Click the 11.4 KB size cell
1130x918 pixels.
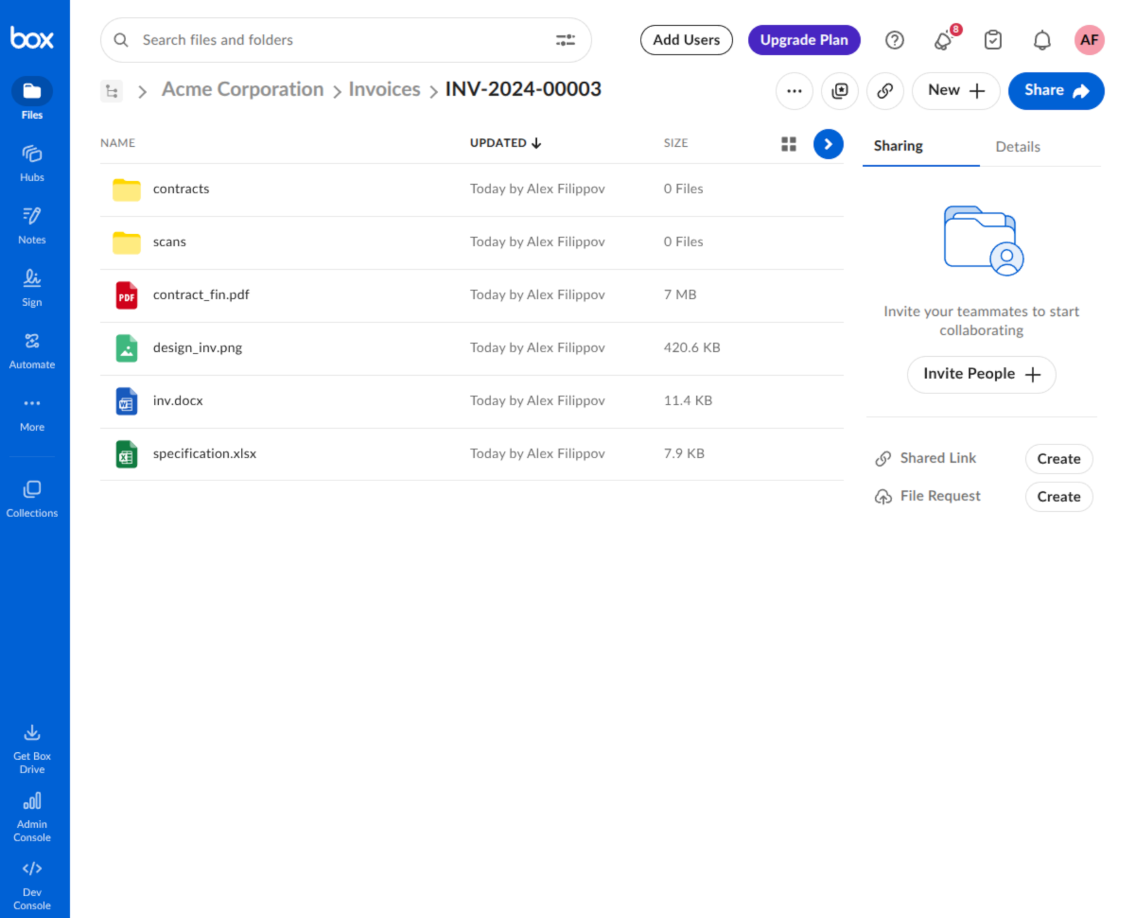pyautogui.click(x=688, y=401)
